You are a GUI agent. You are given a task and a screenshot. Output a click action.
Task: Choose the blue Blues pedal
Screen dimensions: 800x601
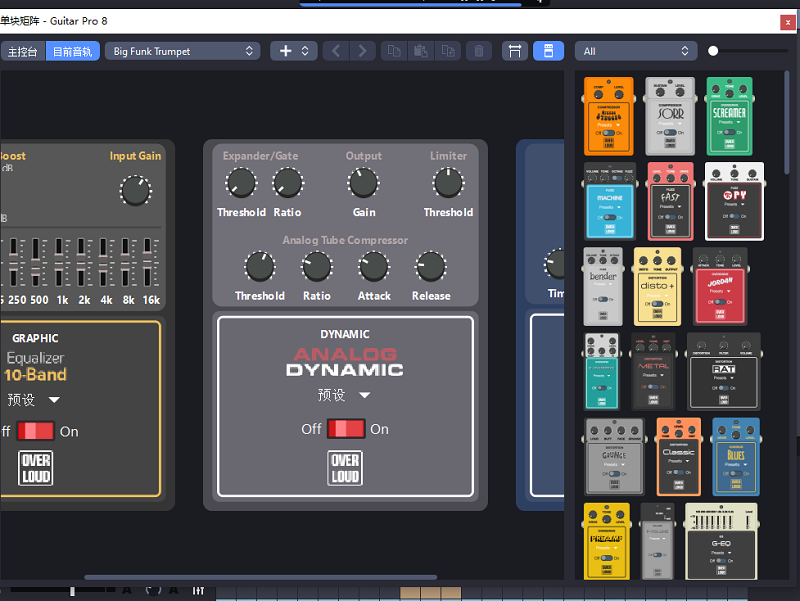[x=735, y=456]
